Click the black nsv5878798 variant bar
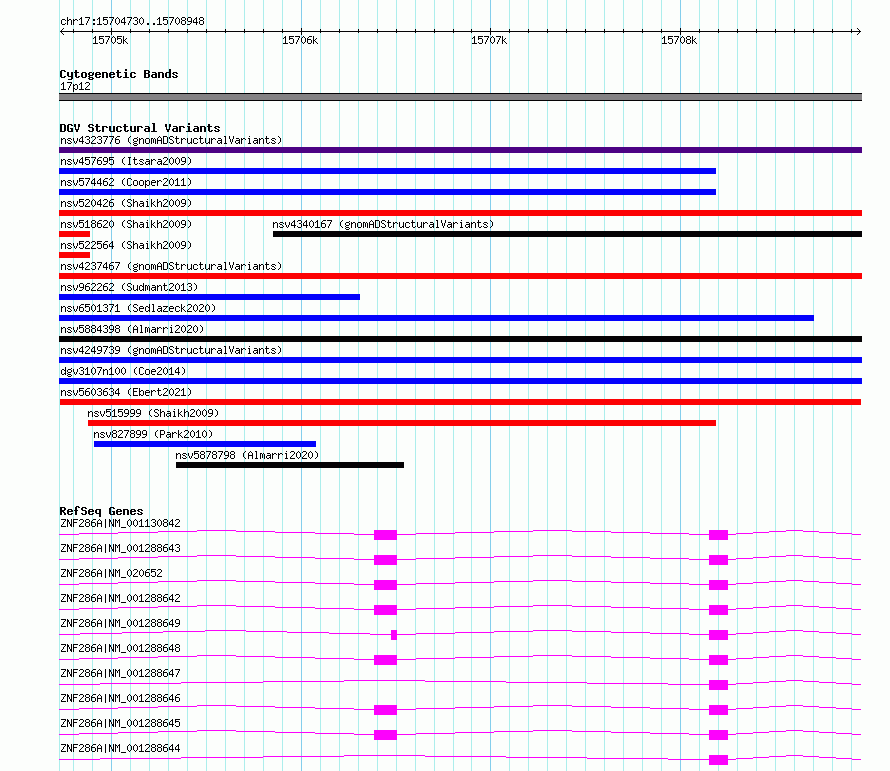Screen dimensions: 890x771 coord(290,465)
